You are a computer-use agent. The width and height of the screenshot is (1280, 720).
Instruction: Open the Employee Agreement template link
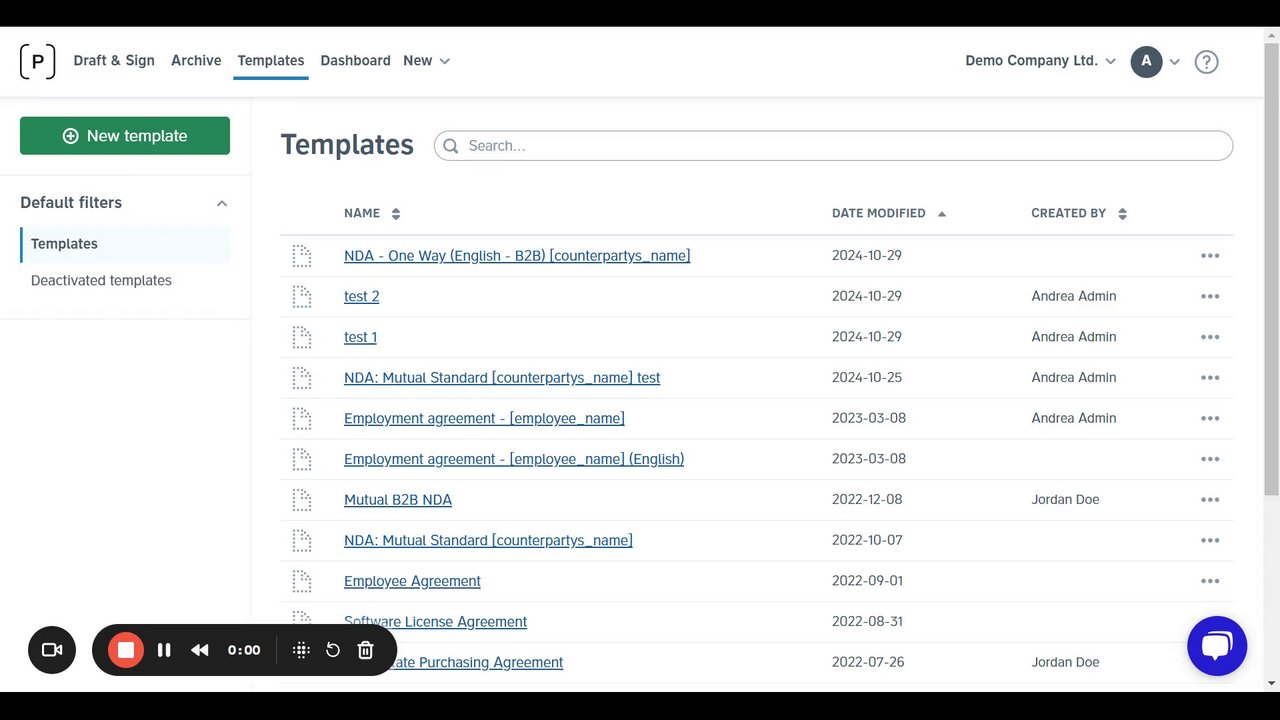(x=412, y=581)
